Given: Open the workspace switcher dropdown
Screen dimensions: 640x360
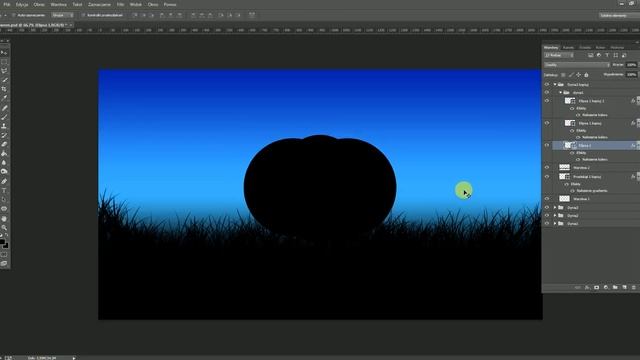Looking at the screenshot, I should point(619,15).
